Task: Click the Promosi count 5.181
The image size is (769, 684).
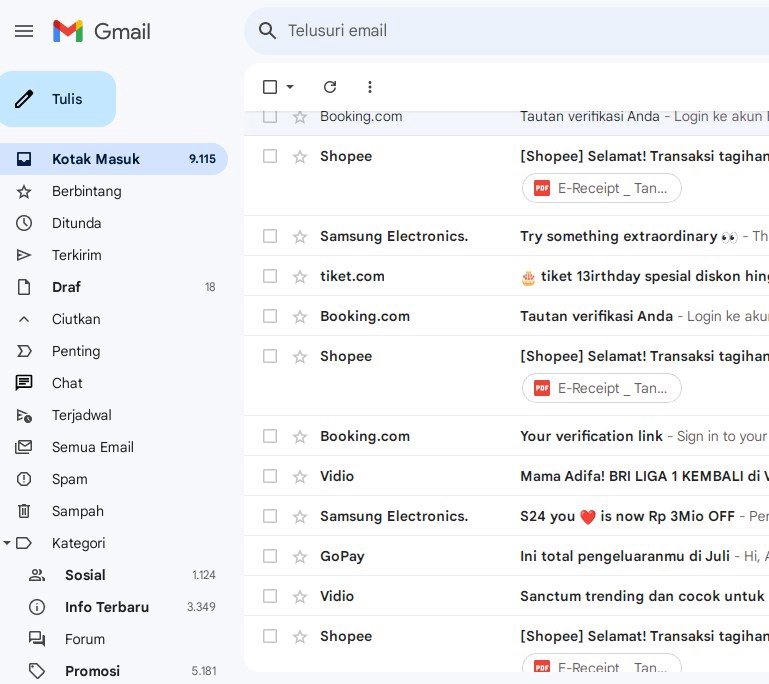Action: 204,671
